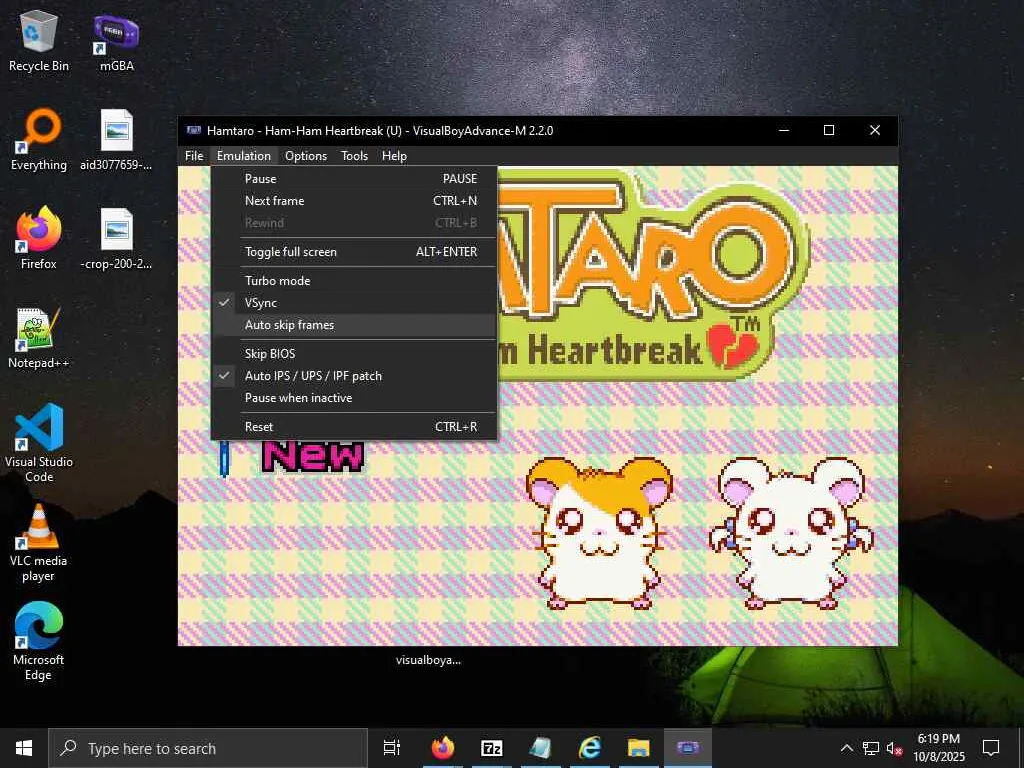This screenshot has width=1024, height=768.
Task: Click the Windows Start button
Action: [x=24, y=748]
